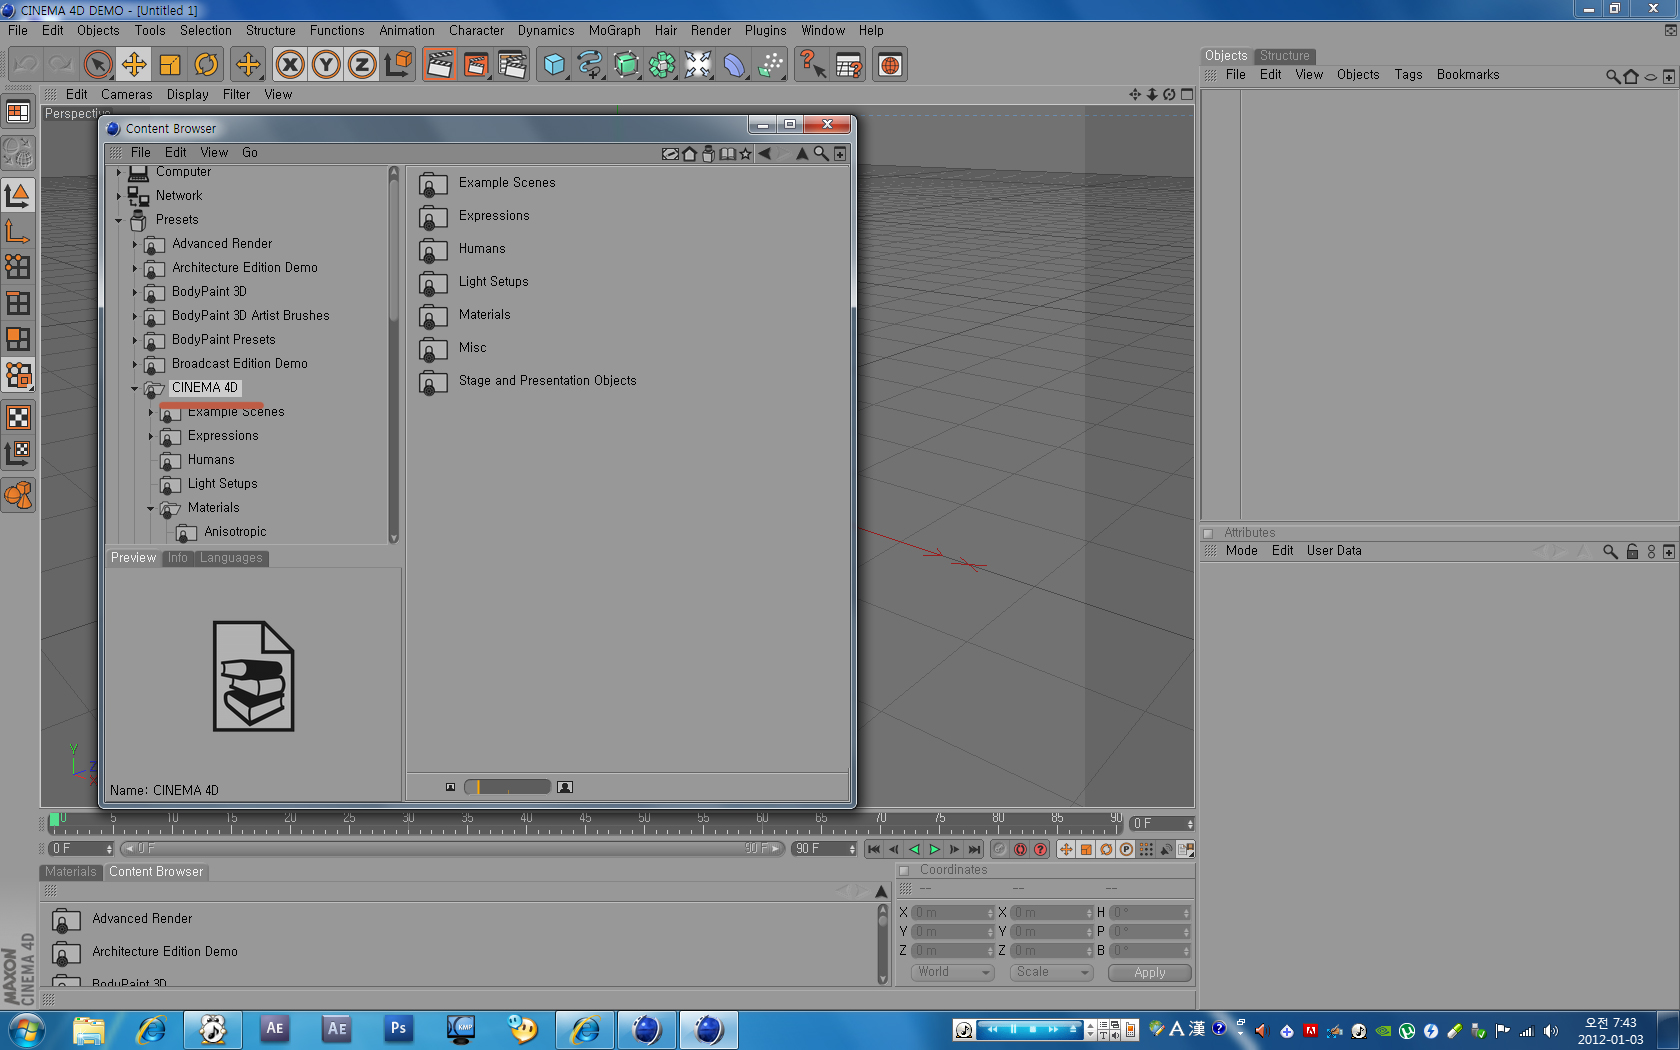This screenshot has height=1050, width=1680.
Task: Click the back arrow in Content Browser
Action: 765,153
